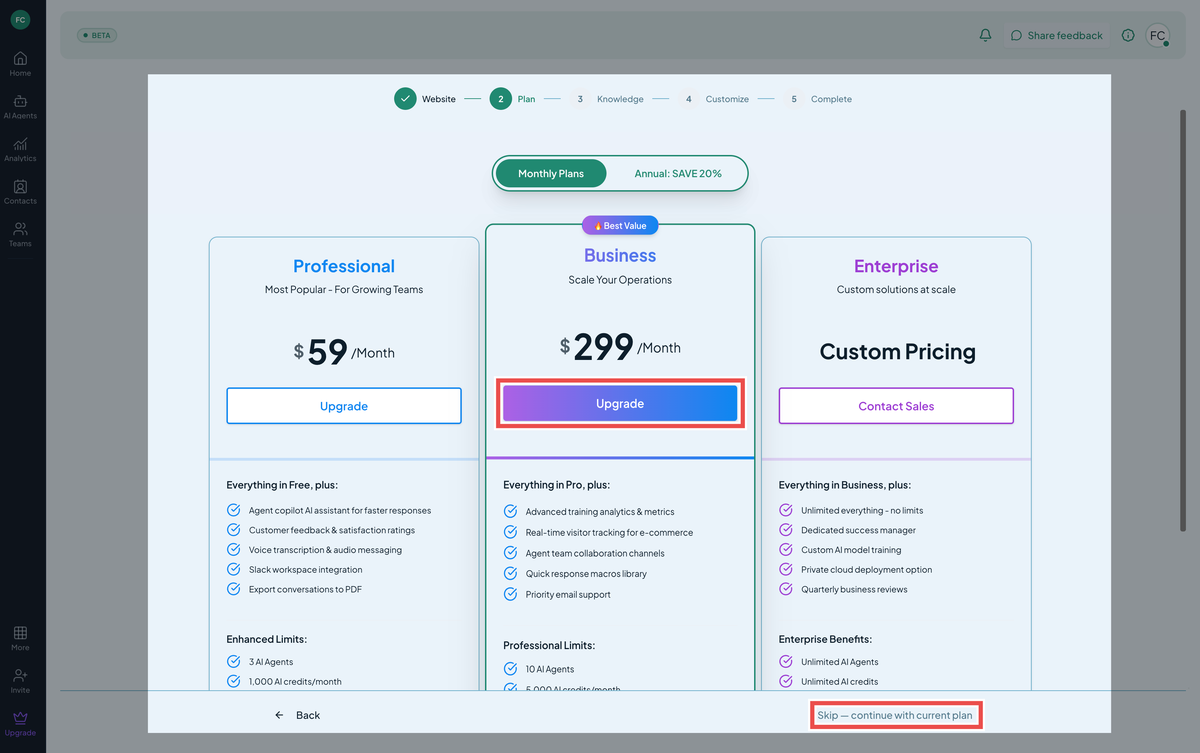Image resolution: width=1200 pixels, height=753 pixels.
Task: Click Skip — continue with current plan
Action: 894,715
